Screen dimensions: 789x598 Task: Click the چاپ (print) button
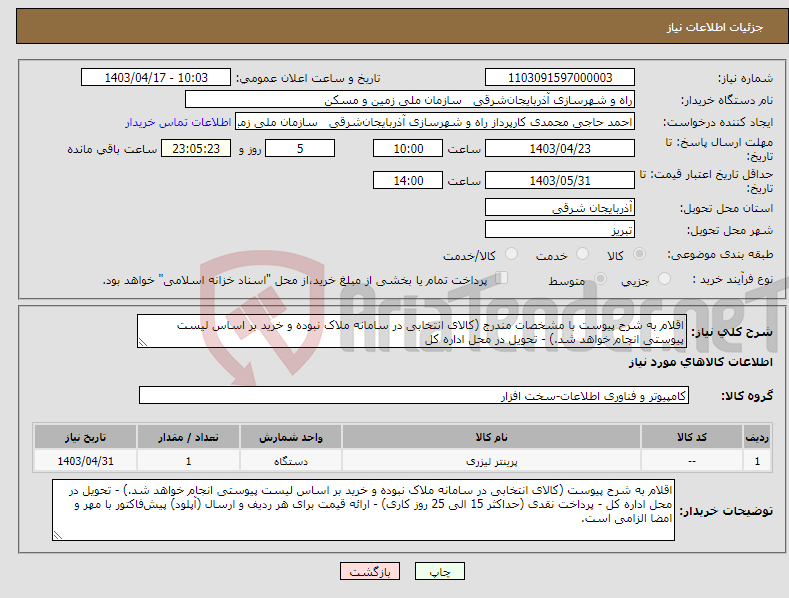439,572
